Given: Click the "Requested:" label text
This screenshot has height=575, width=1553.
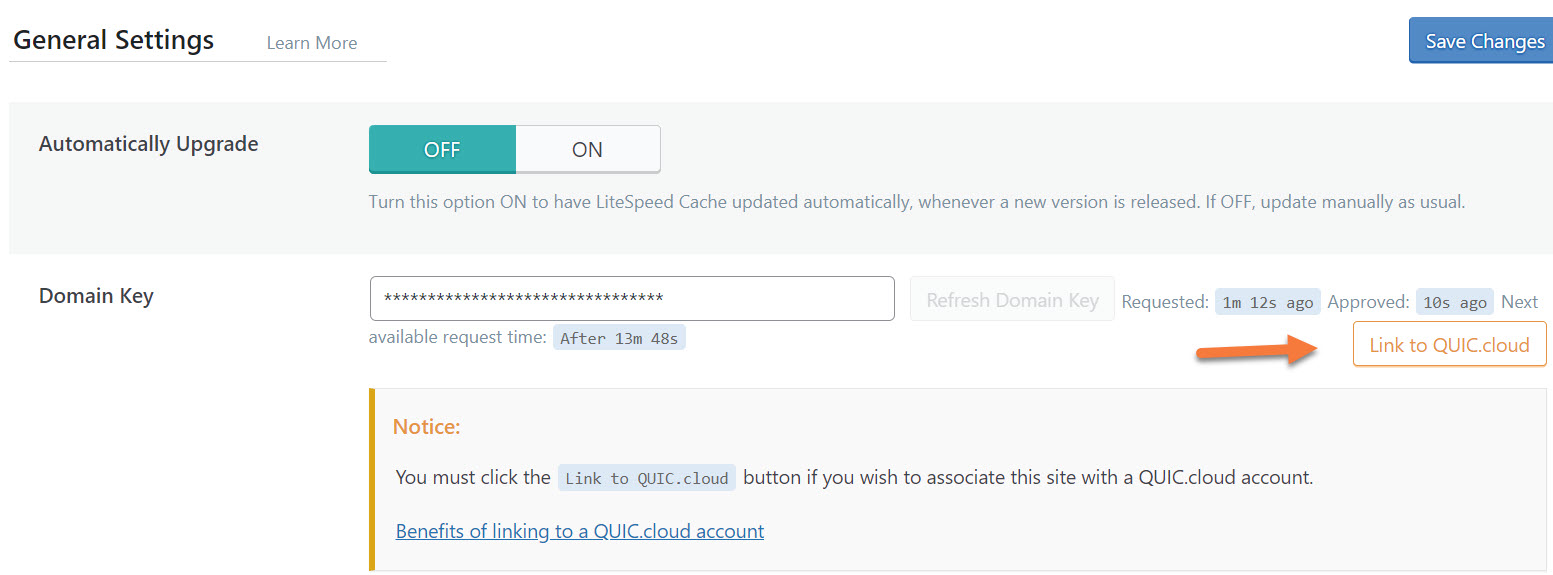Looking at the screenshot, I should point(1165,302).
